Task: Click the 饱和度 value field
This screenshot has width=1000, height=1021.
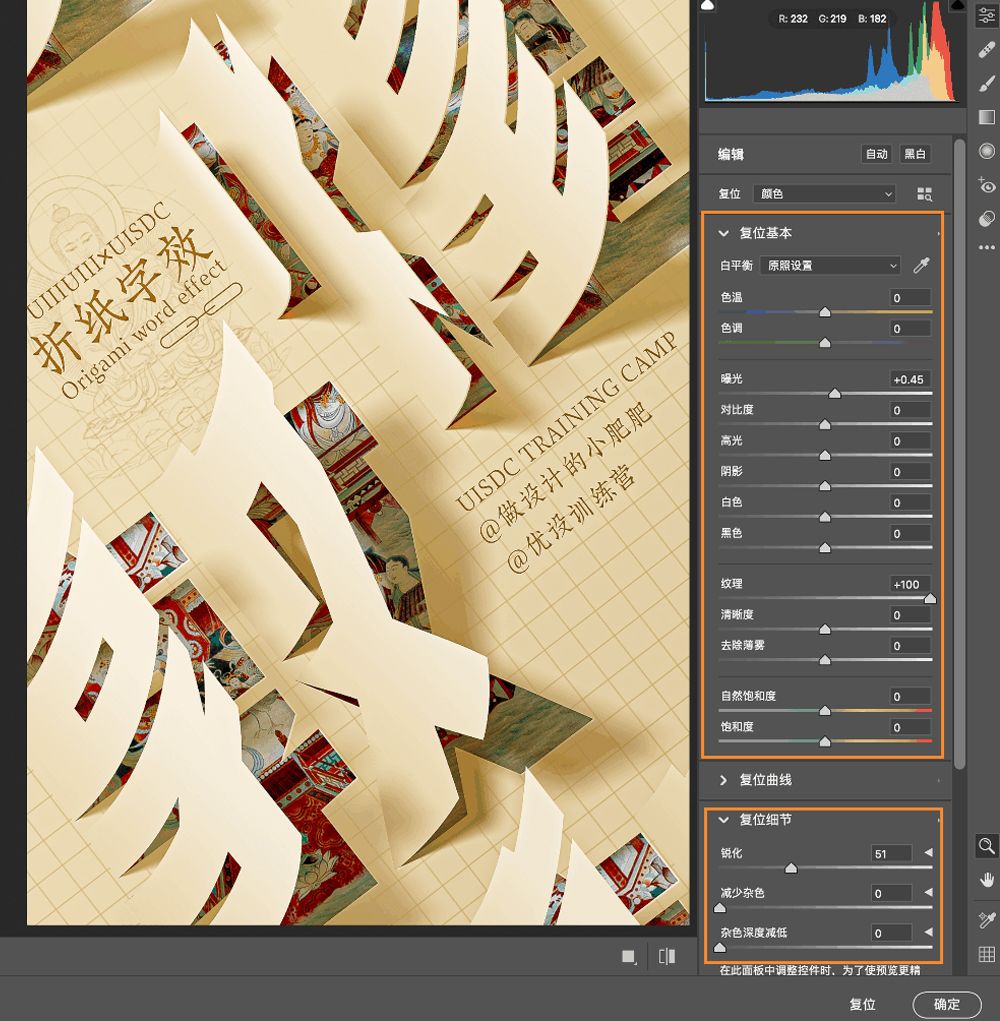Action: pos(910,727)
